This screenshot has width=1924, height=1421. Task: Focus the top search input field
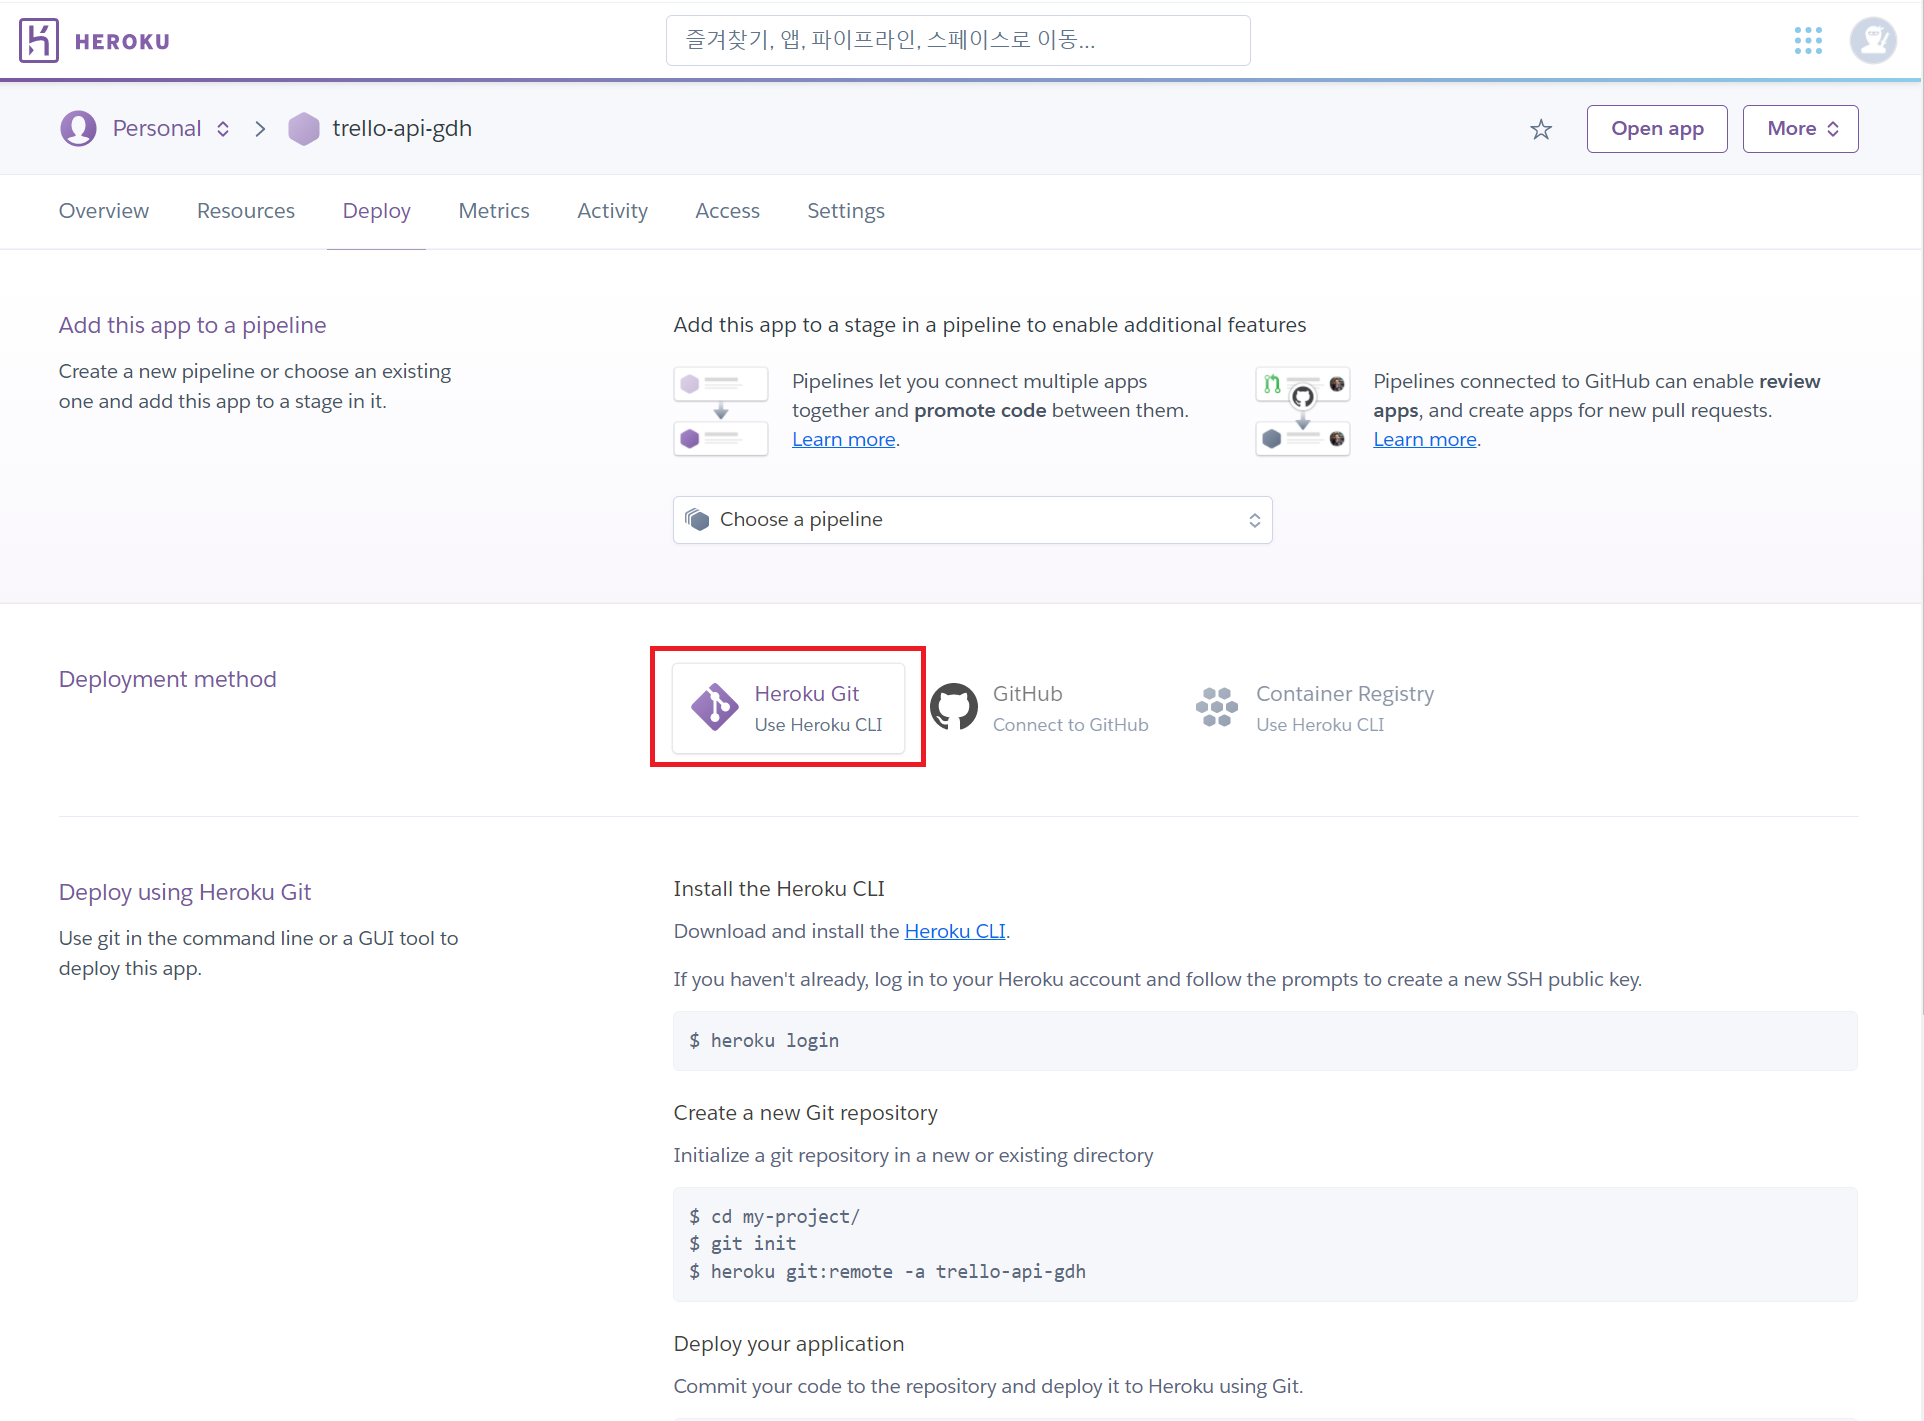957,41
